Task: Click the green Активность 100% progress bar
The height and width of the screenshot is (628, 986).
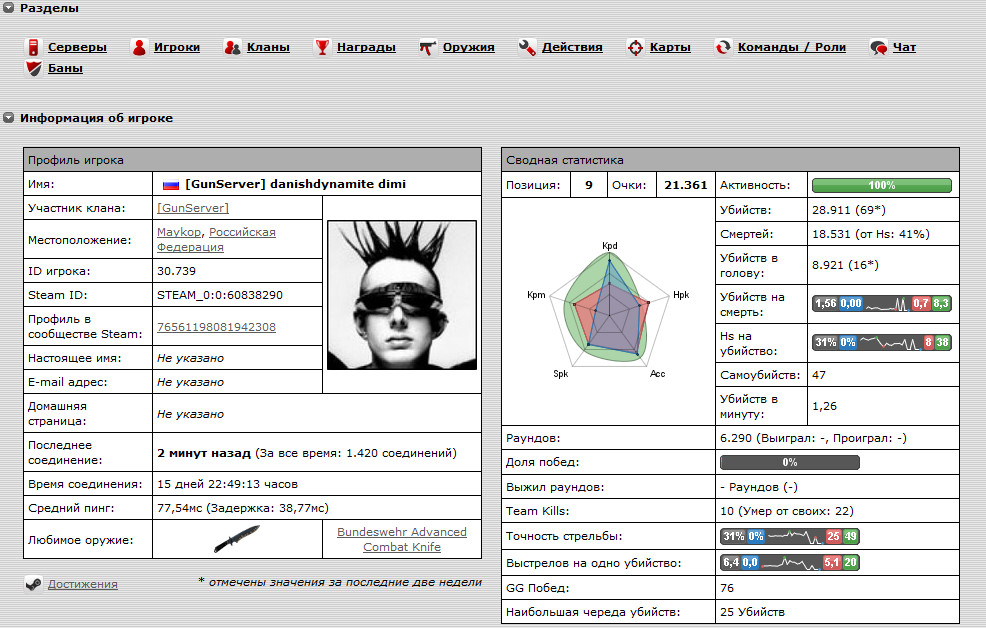Action: coord(881,185)
